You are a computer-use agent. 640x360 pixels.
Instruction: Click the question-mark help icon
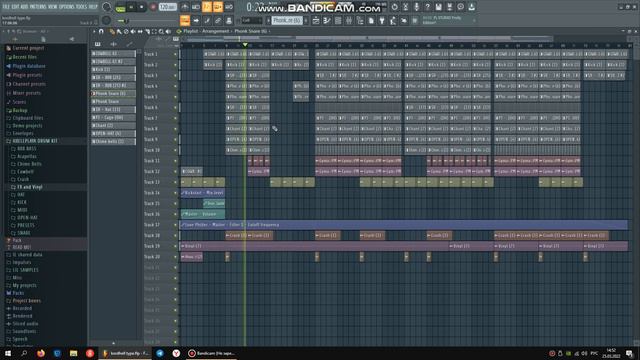[x=427, y=7]
